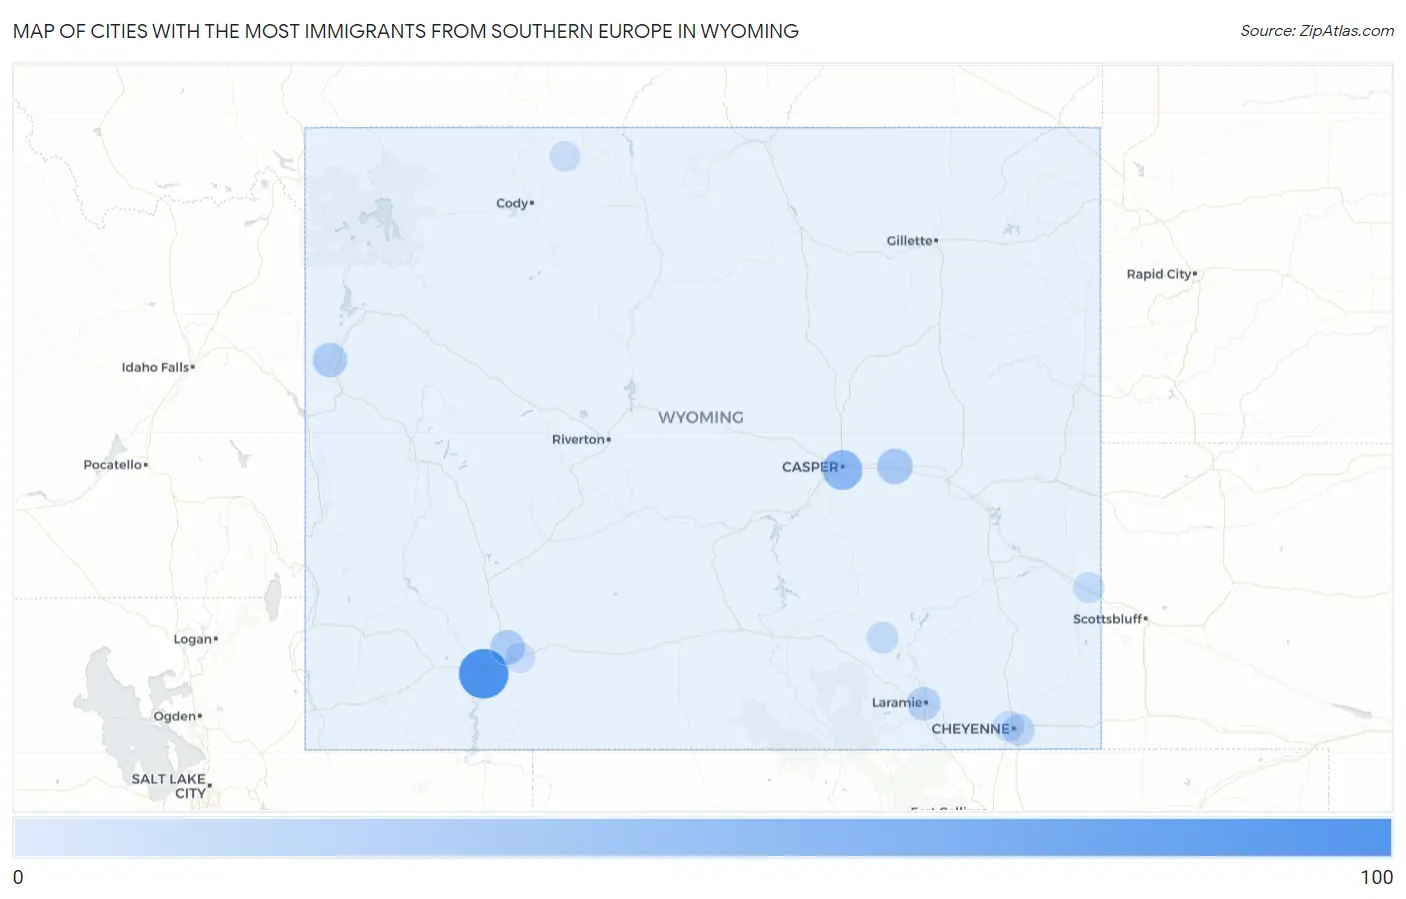1406x899 pixels.
Task: Click the Source: ZipAtlas.com text
Action: [x=1317, y=31]
